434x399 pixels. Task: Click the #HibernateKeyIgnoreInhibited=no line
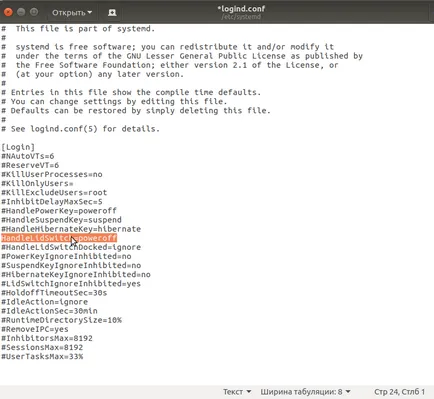(x=76, y=274)
